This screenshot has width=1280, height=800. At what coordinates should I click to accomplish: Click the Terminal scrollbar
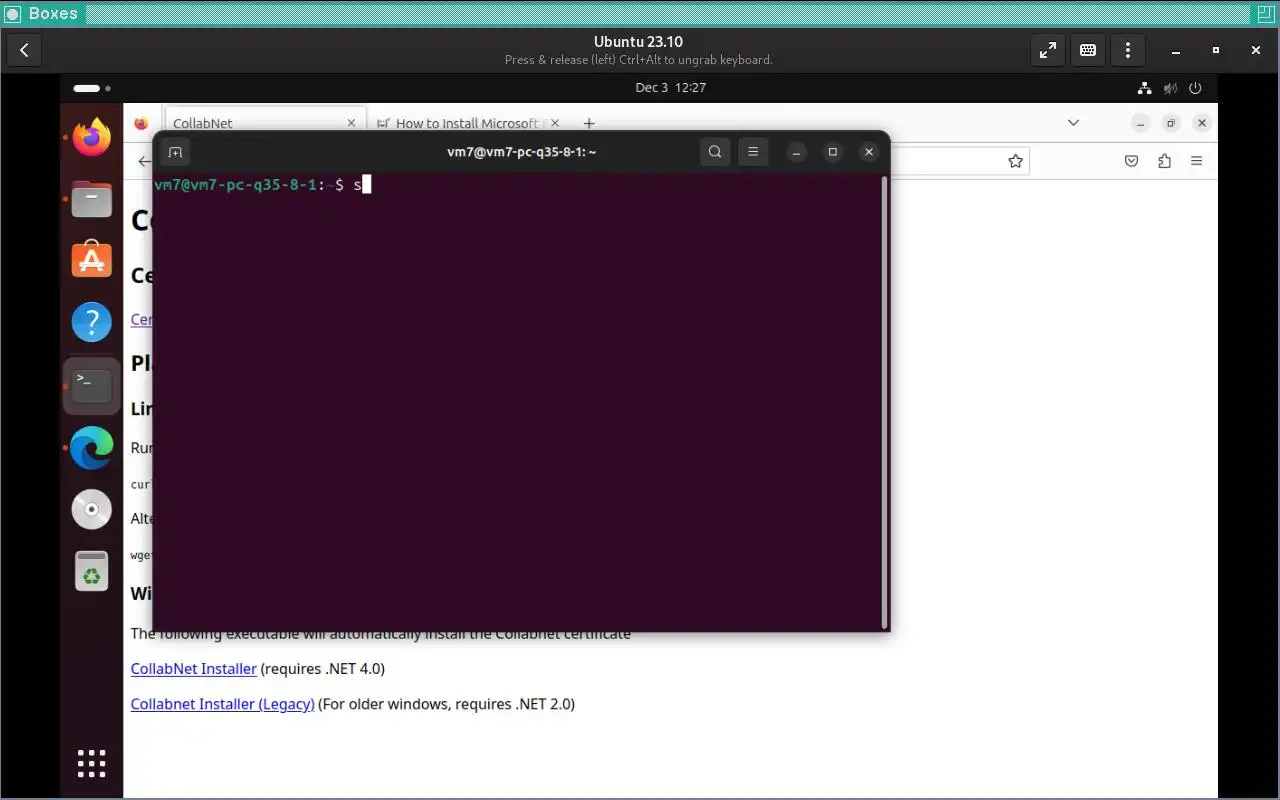884,402
